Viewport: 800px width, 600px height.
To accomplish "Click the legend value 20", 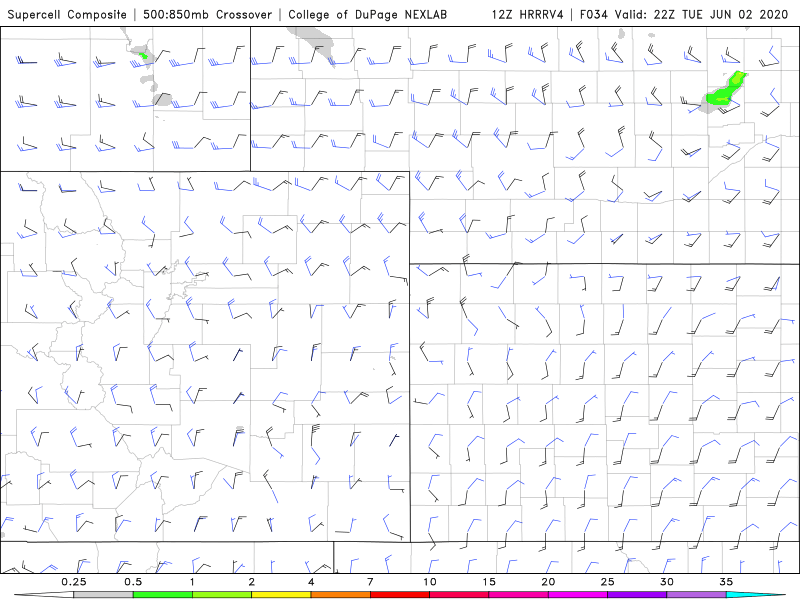I will pyautogui.click(x=548, y=582).
